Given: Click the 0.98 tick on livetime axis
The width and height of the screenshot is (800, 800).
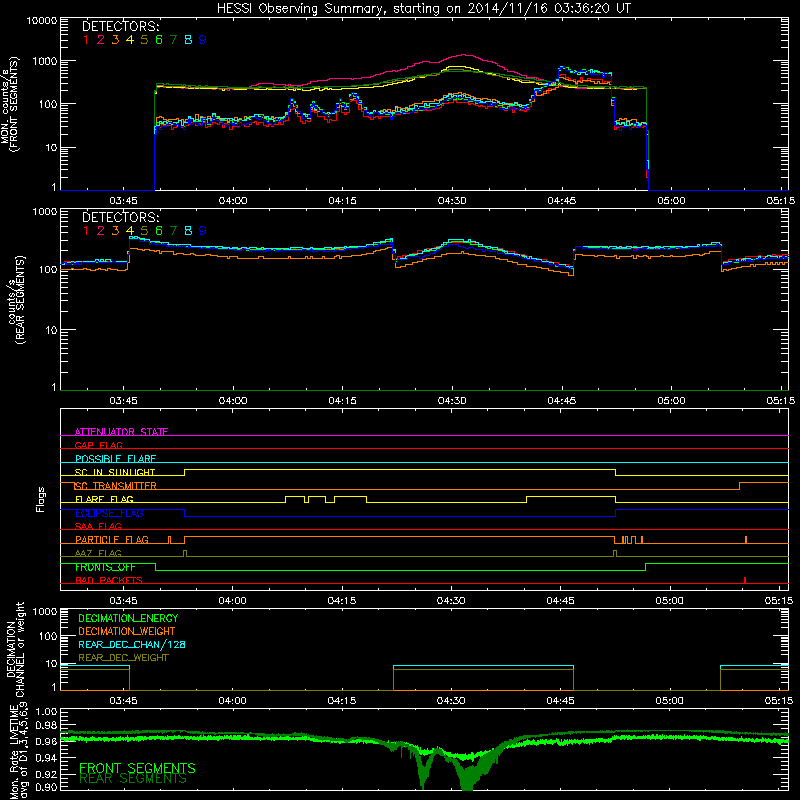Looking at the screenshot, I should coord(46,725).
